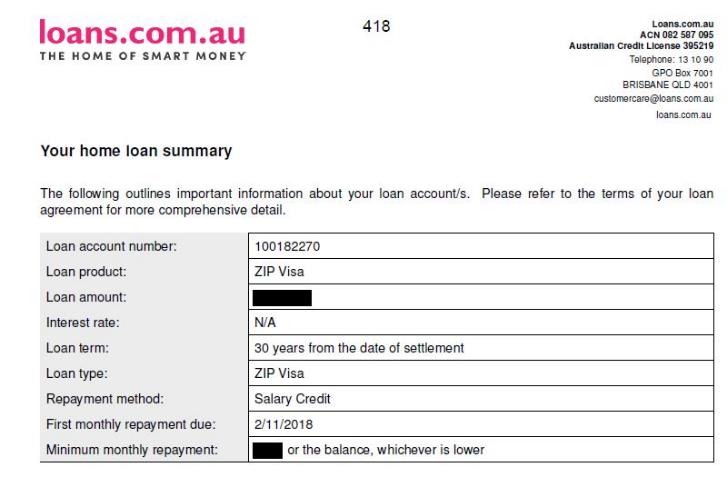Viewport: 727px width, 477px height.
Task: Click THE HOME OF SMART MONEY tagline
Action: [142, 56]
